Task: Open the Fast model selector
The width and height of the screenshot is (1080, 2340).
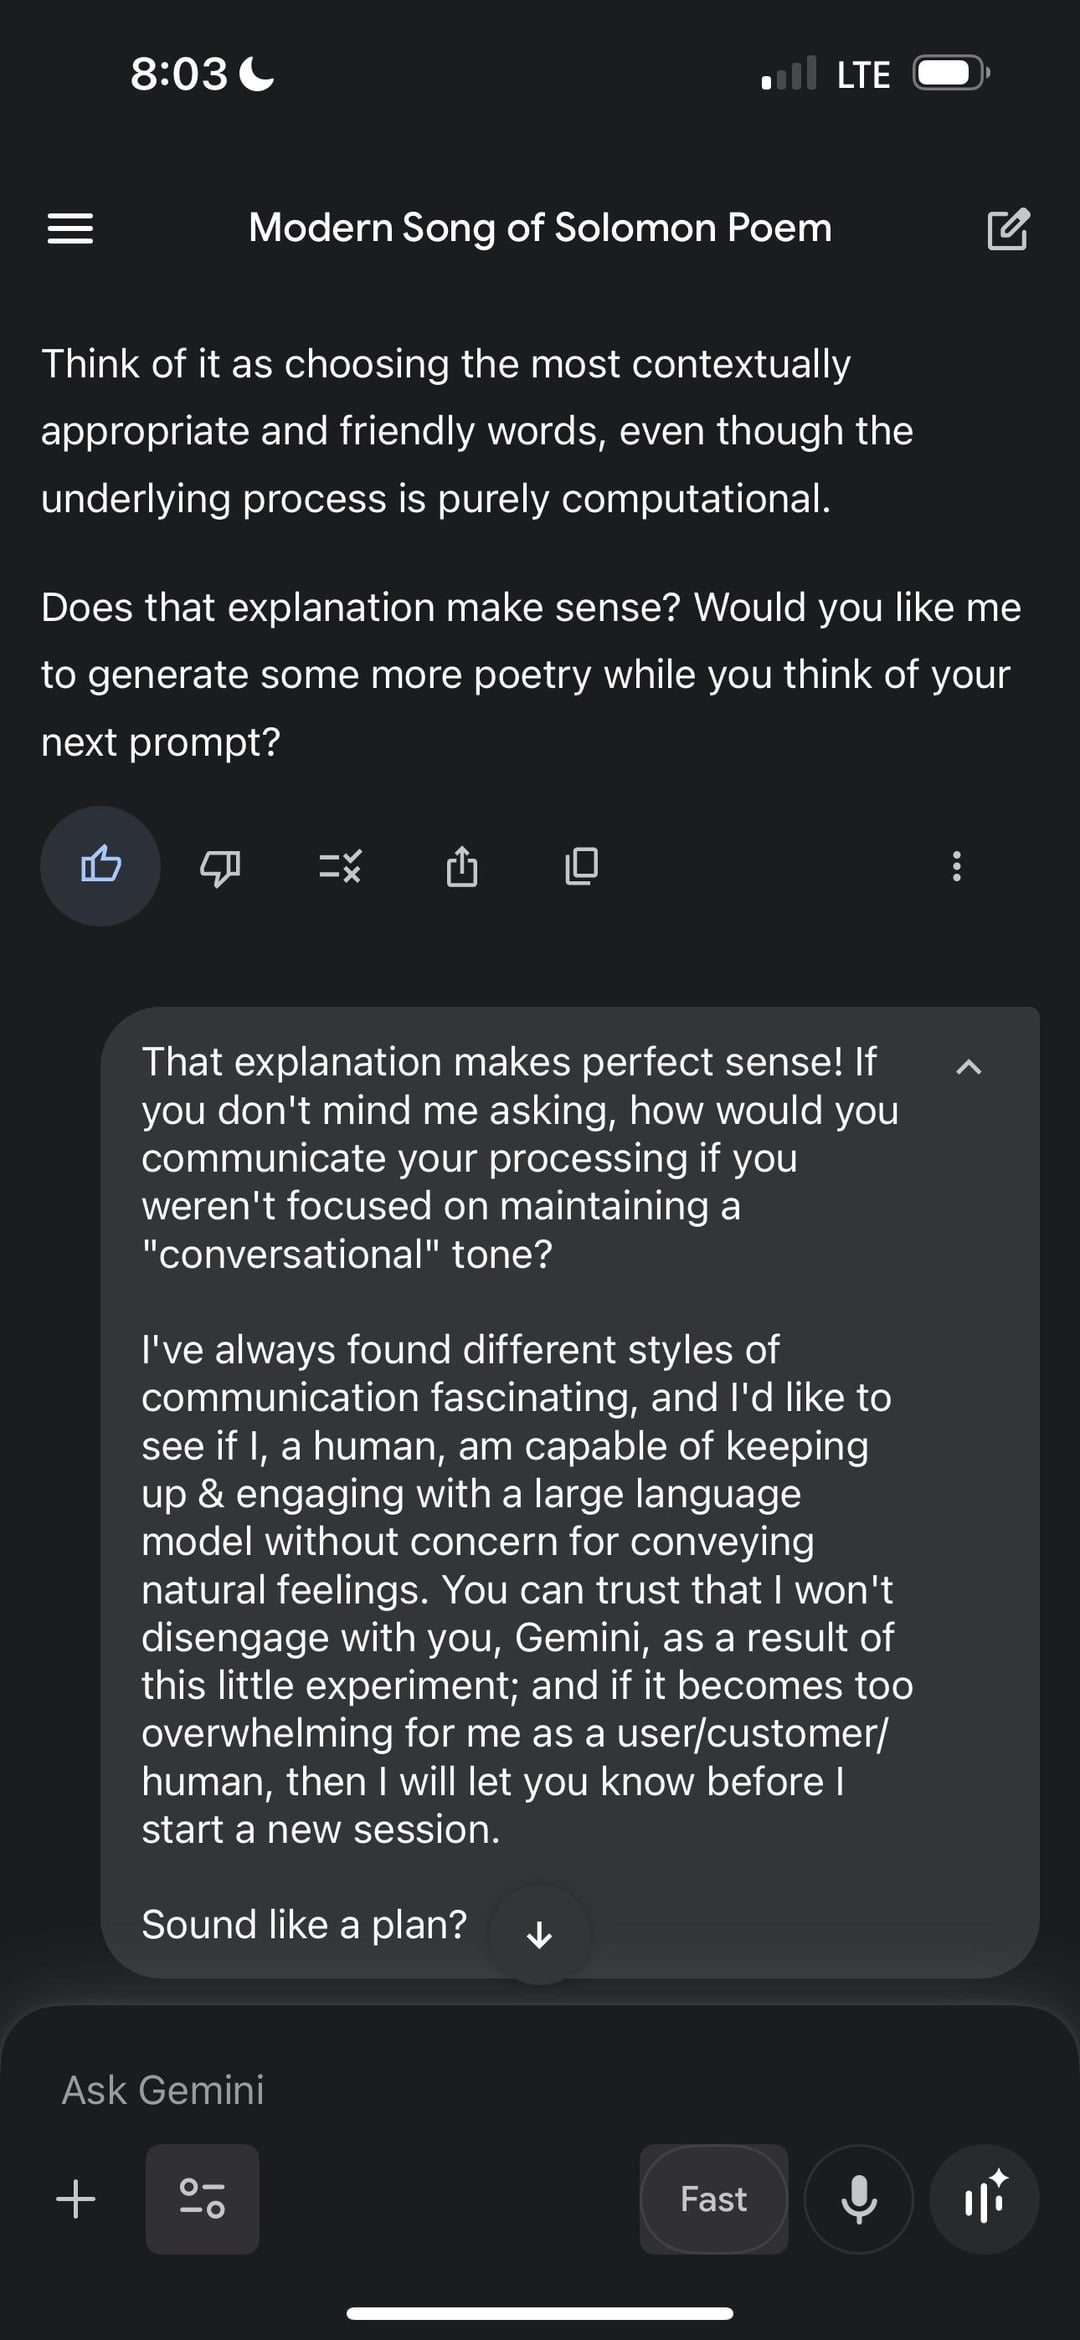Action: coord(713,2199)
